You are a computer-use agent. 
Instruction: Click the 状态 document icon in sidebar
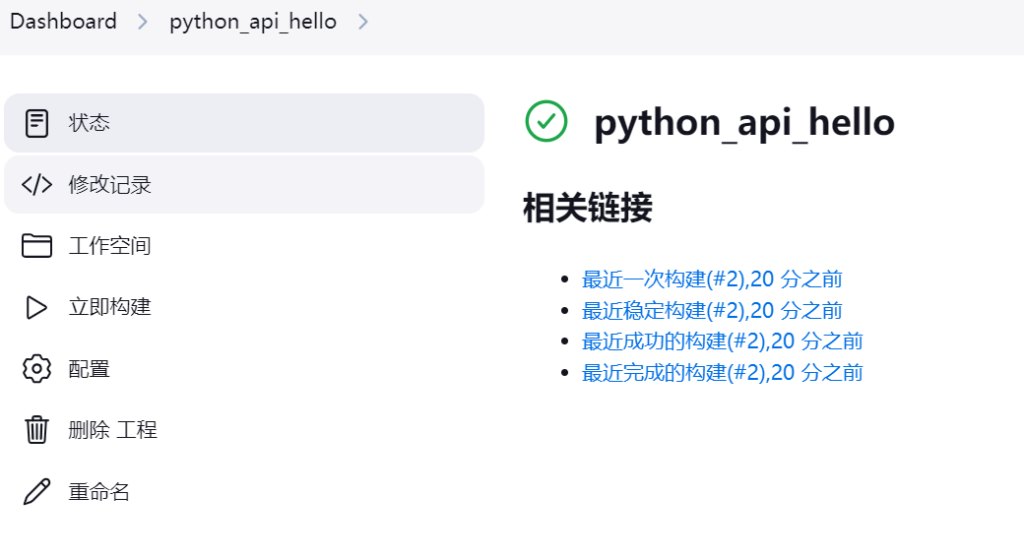click(37, 123)
